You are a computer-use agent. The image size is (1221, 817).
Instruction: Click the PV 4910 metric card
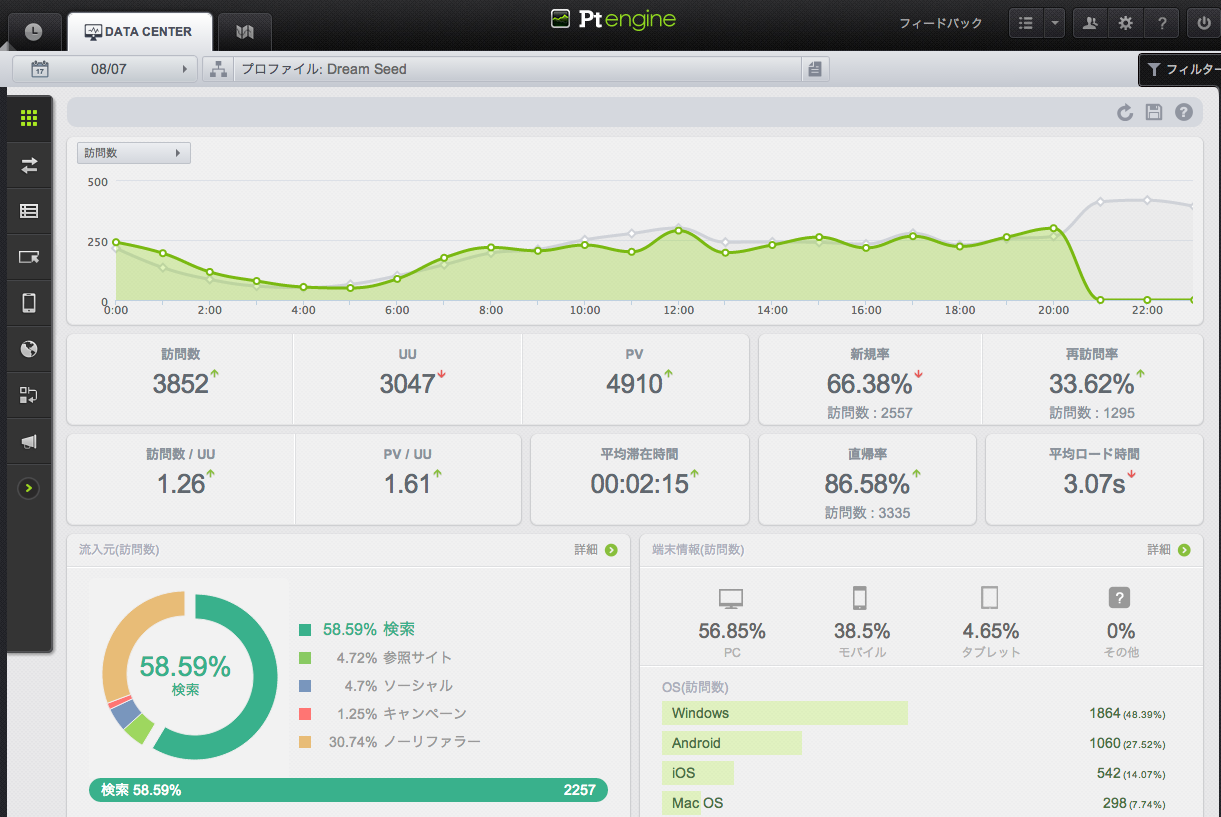coord(635,379)
